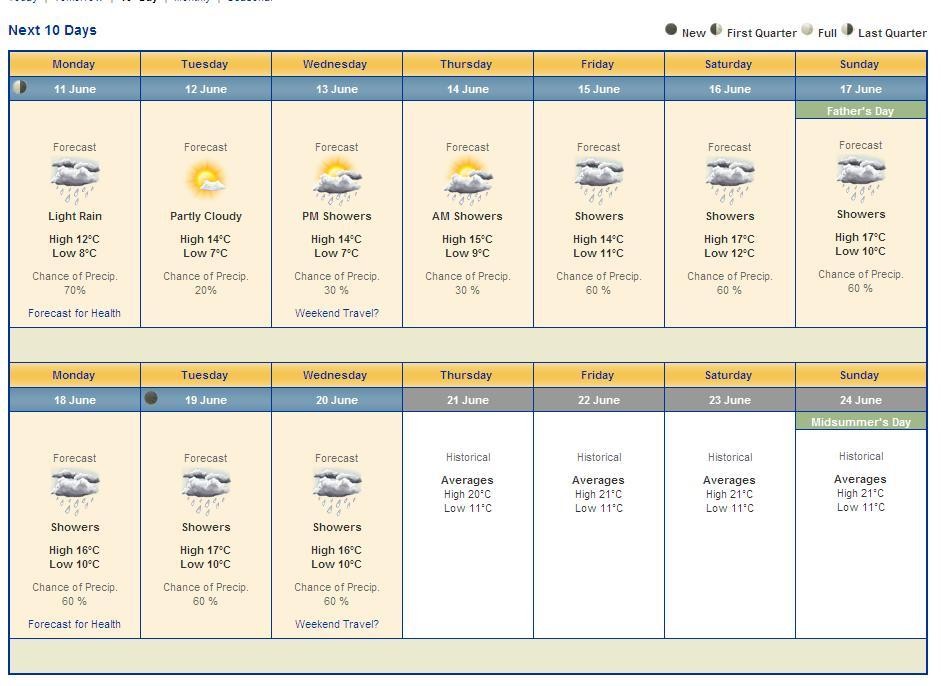Click High 20°C historical average for 21 June
941x686 pixels.
click(x=467, y=494)
